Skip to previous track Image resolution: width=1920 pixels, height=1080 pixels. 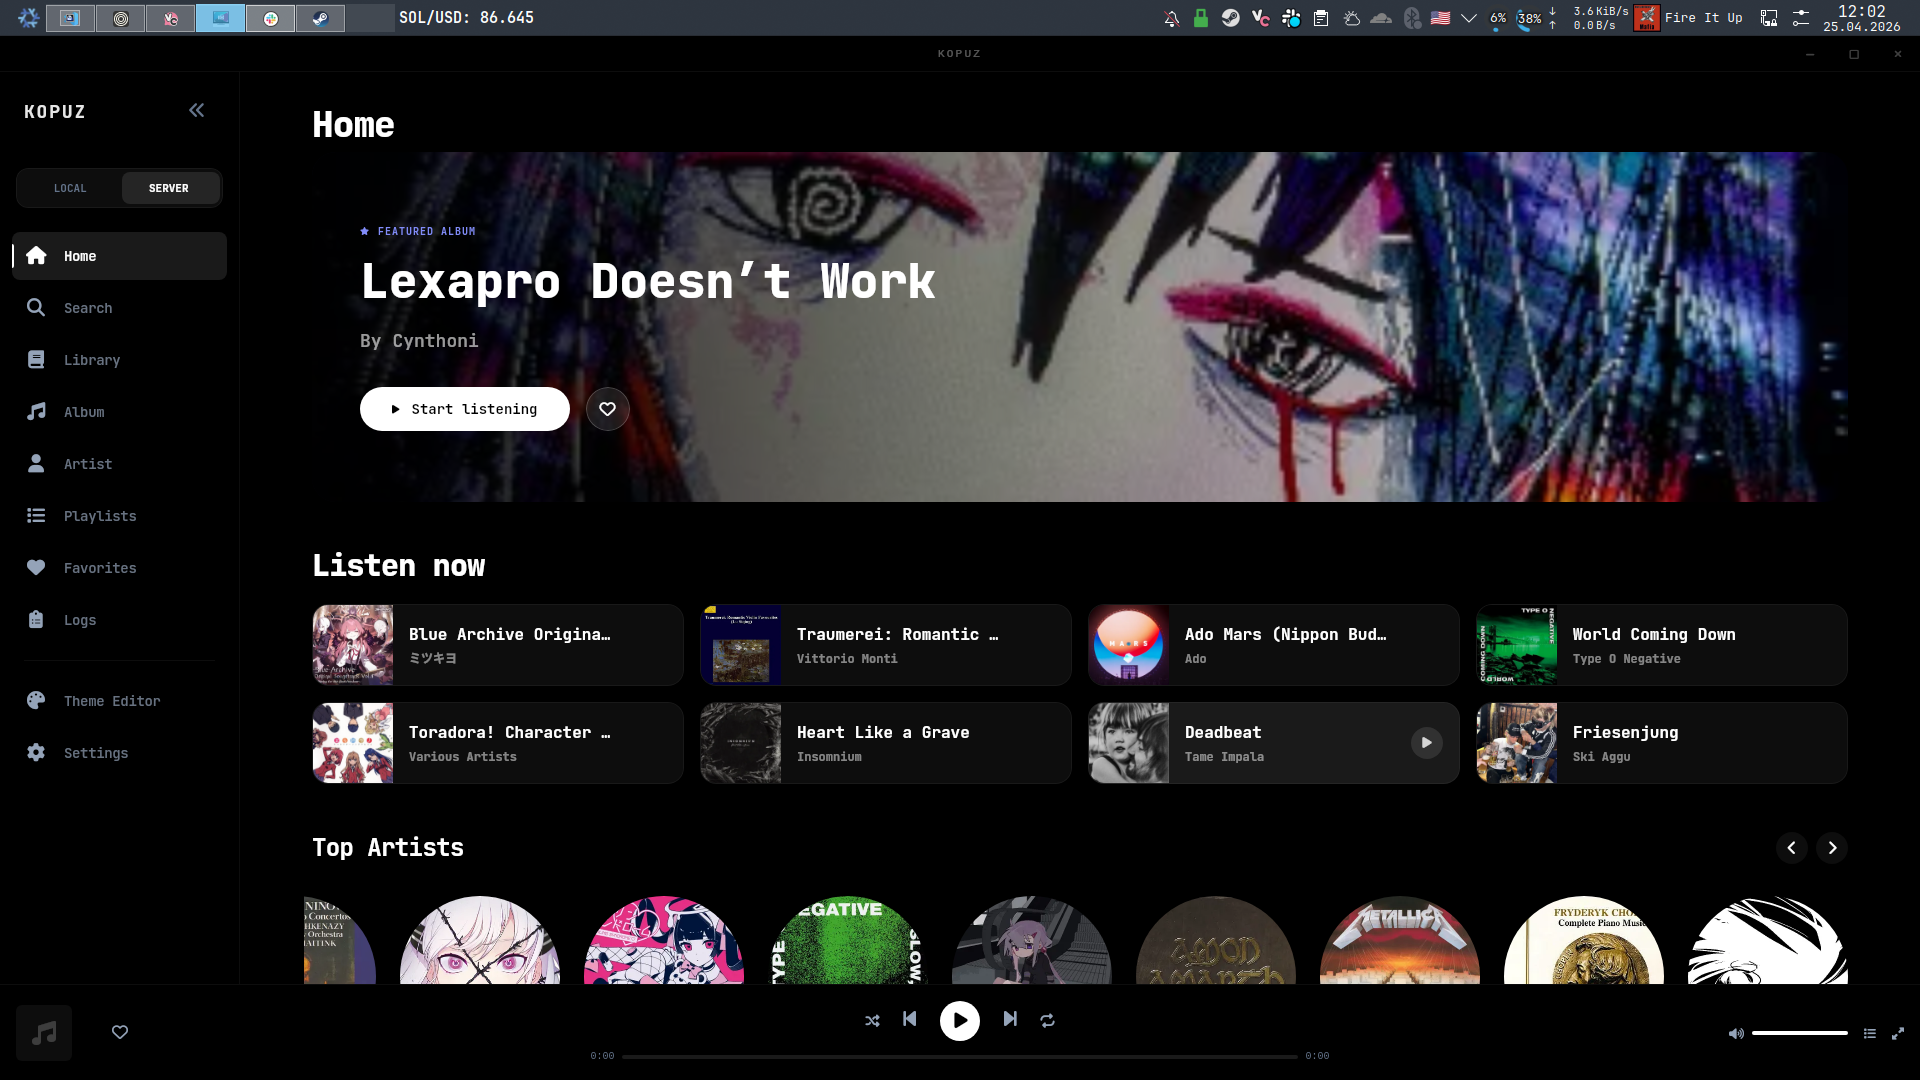[x=910, y=1019]
